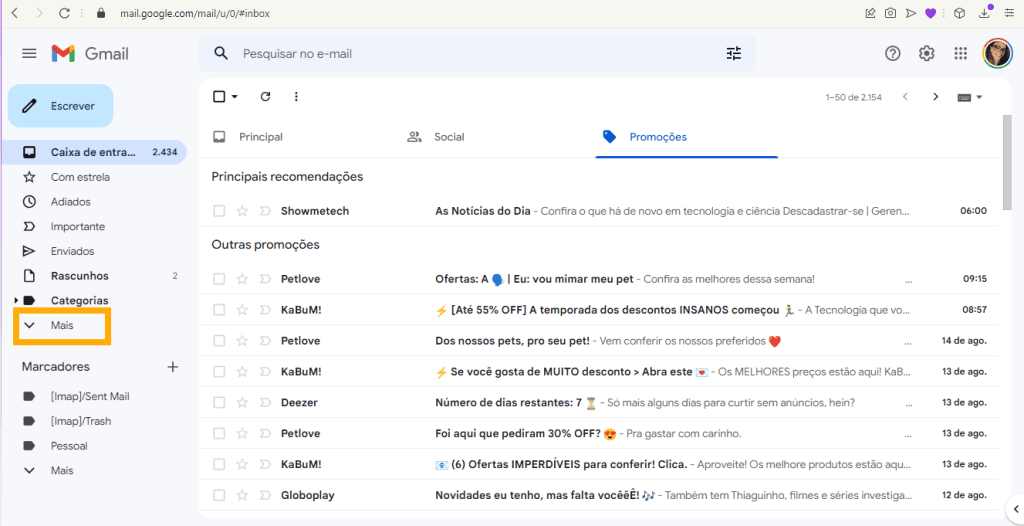The height and width of the screenshot is (526, 1024).
Task: Check the Petlove 14 de ago. email
Action: pyautogui.click(x=219, y=340)
